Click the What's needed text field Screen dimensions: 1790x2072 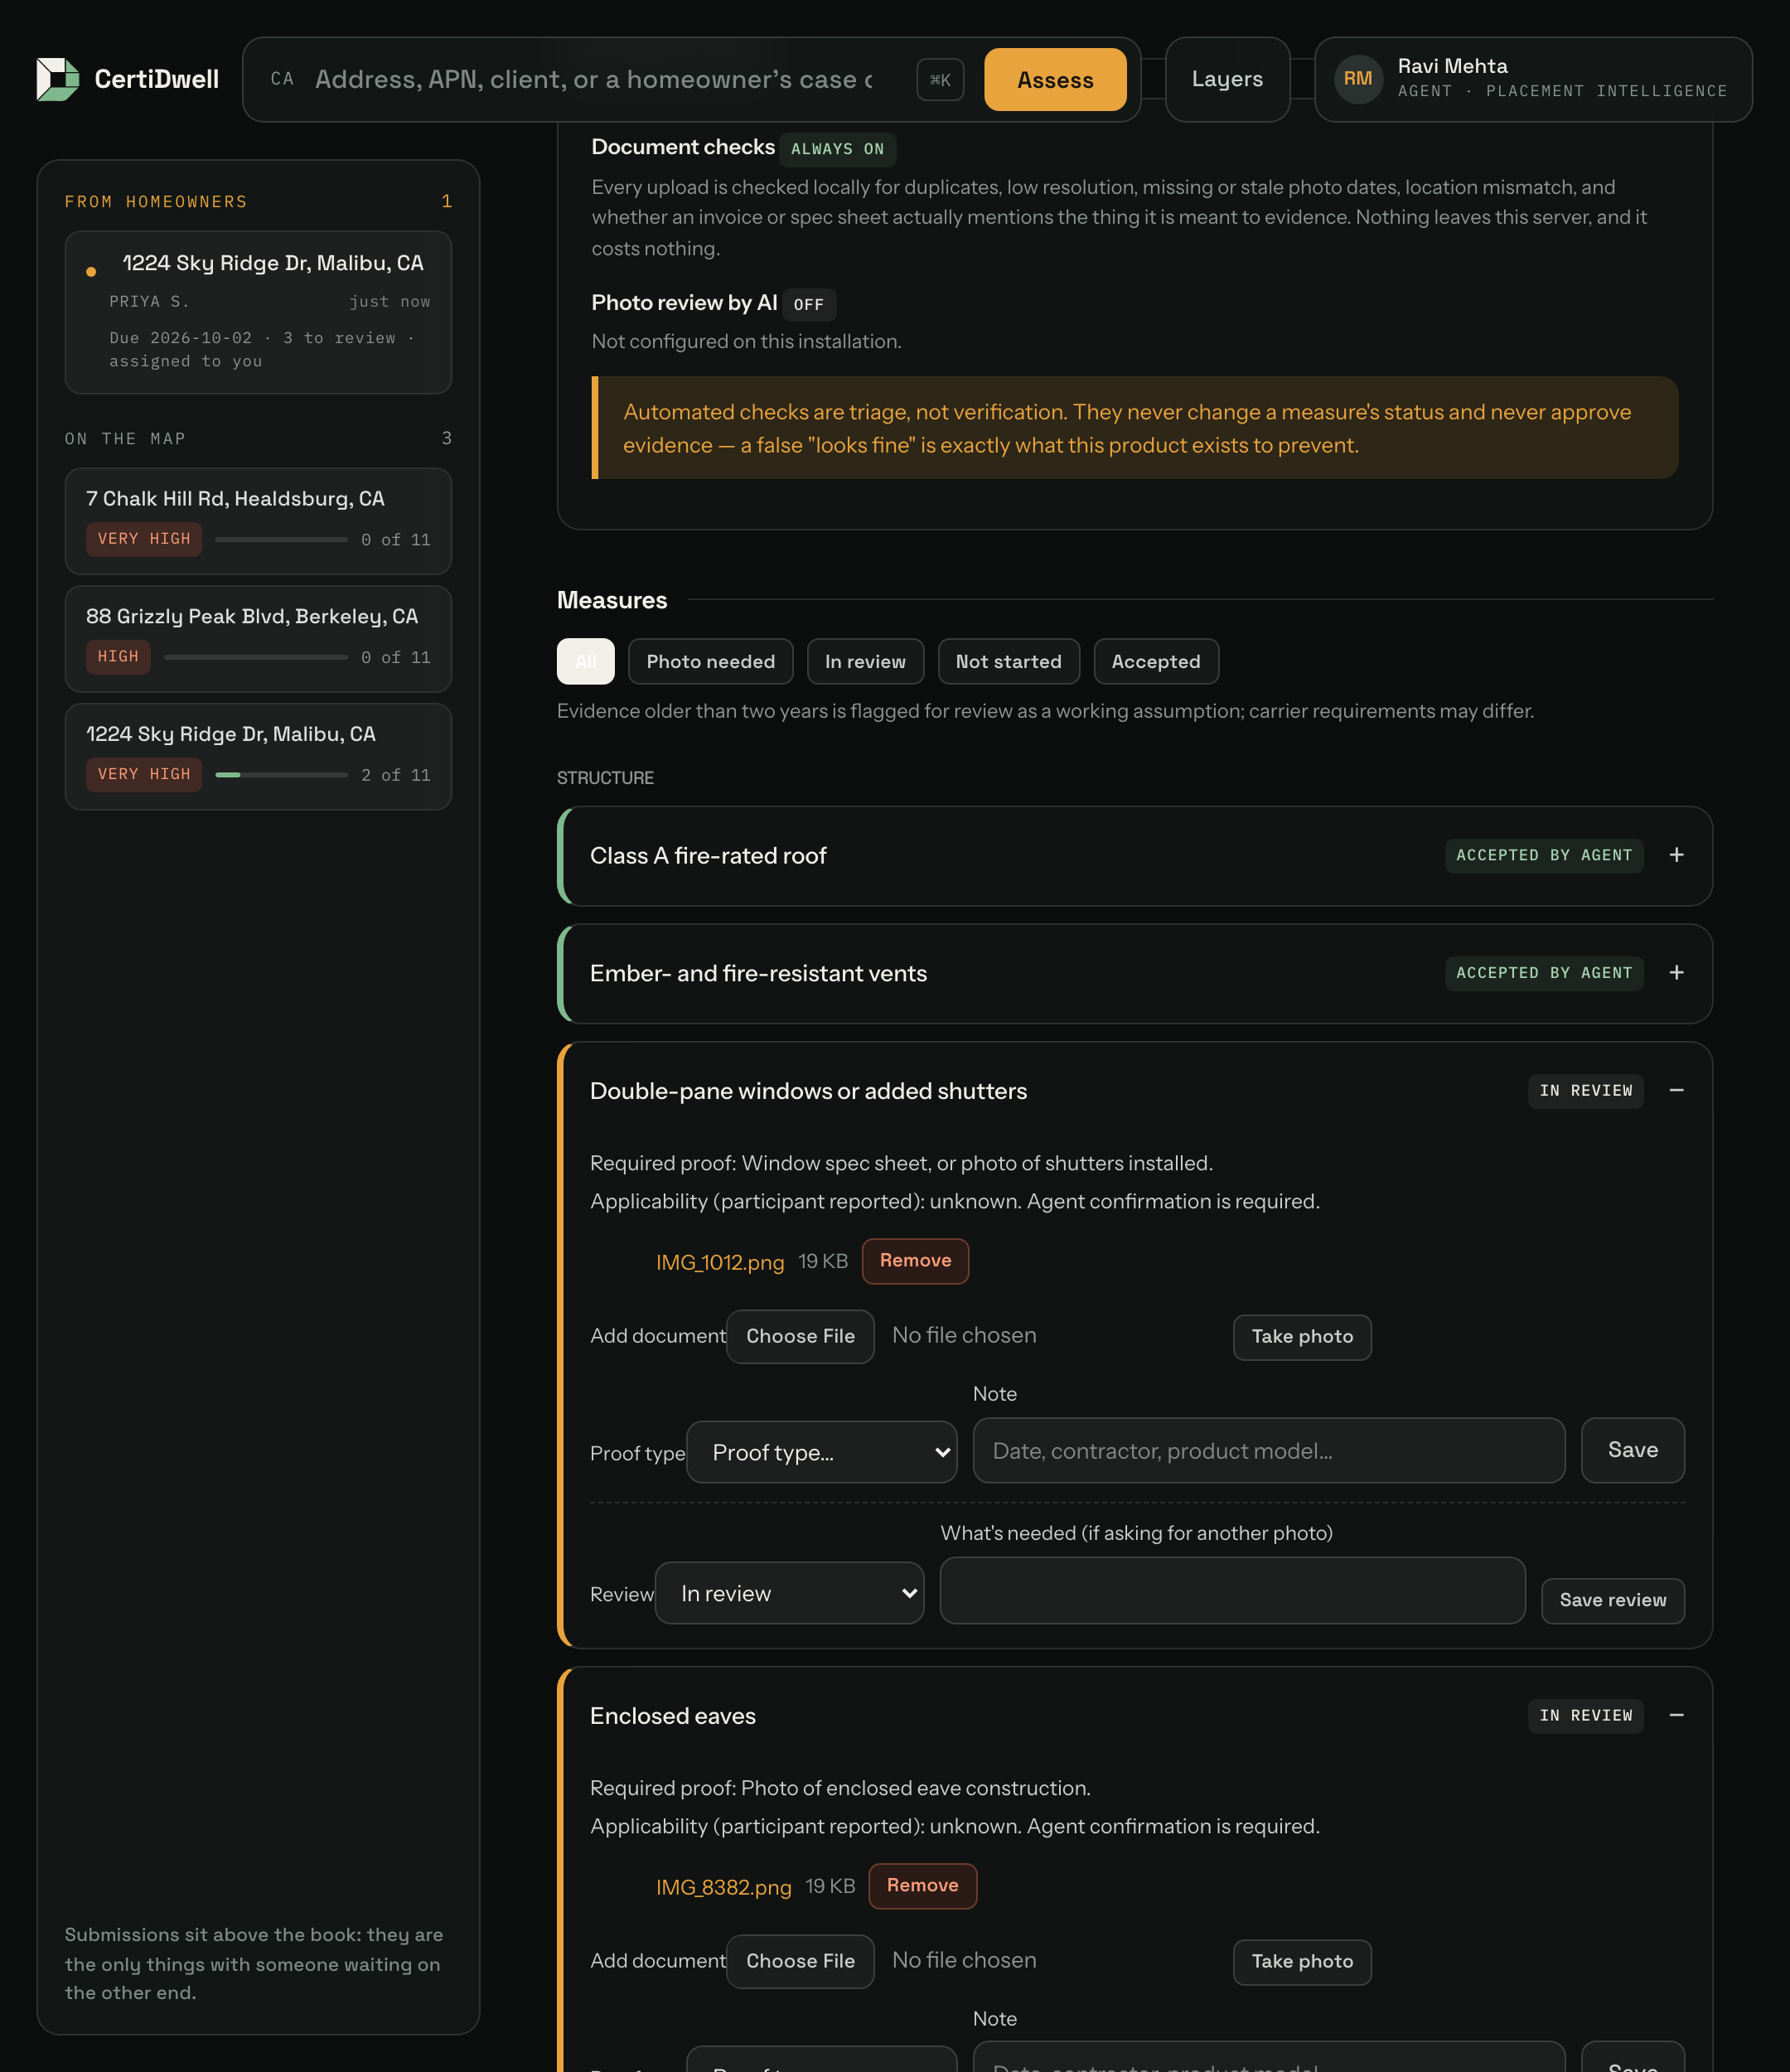pyautogui.click(x=1232, y=1590)
